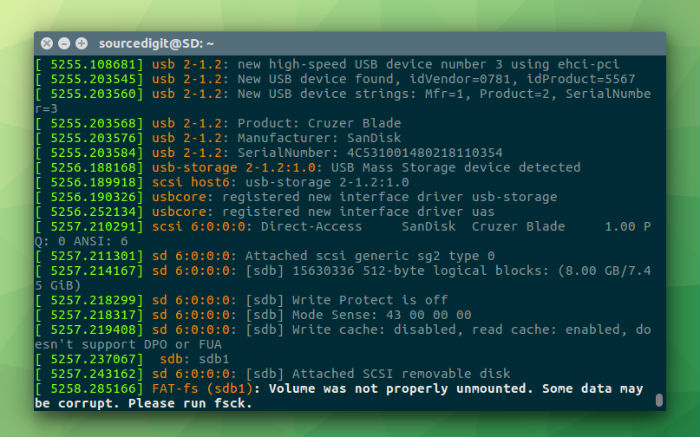Click the sourcedigit@SD title bar text
This screenshot has height=437, width=700.
click(156, 43)
